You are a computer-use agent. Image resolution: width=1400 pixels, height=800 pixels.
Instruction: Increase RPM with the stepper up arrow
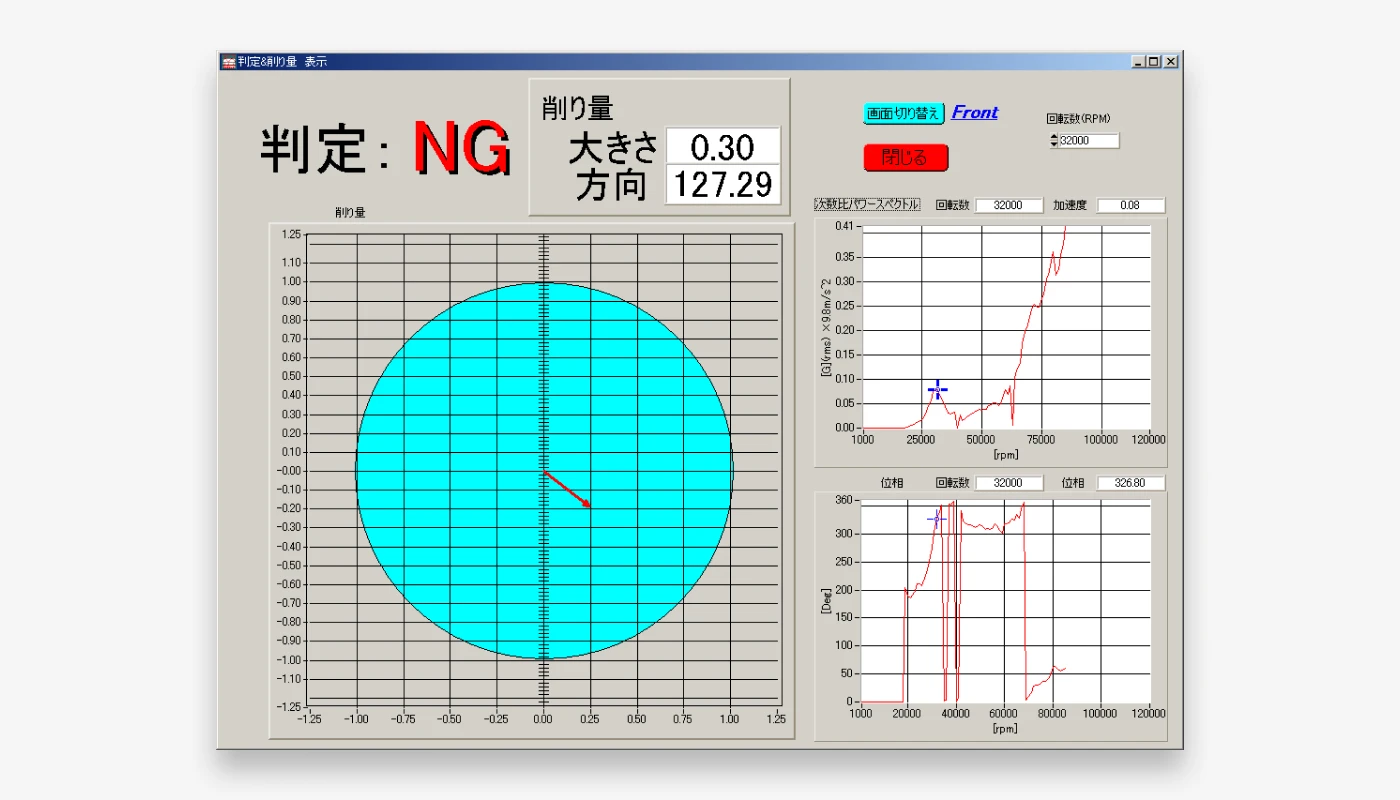pos(1053,138)
